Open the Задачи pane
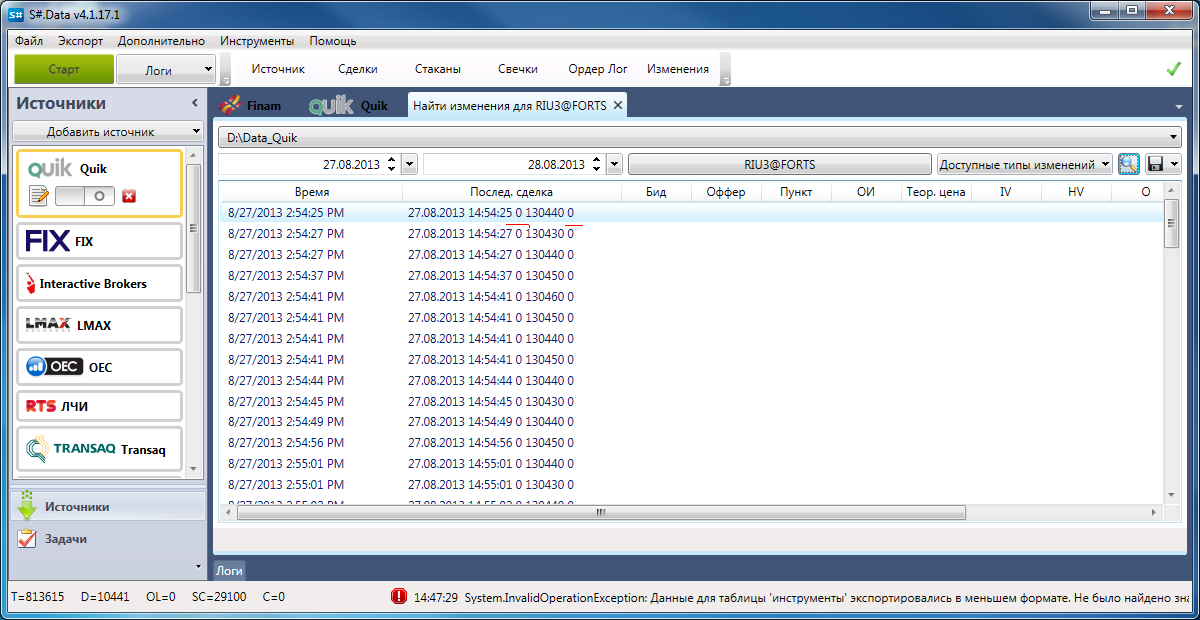The height and width of the screenshot is (620, 1200). [x=108, y=538]
